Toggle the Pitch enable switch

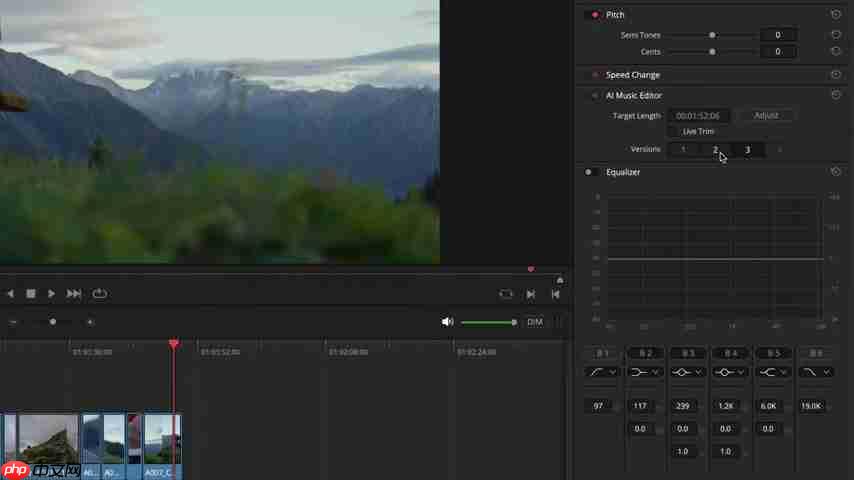pos(594,15)
